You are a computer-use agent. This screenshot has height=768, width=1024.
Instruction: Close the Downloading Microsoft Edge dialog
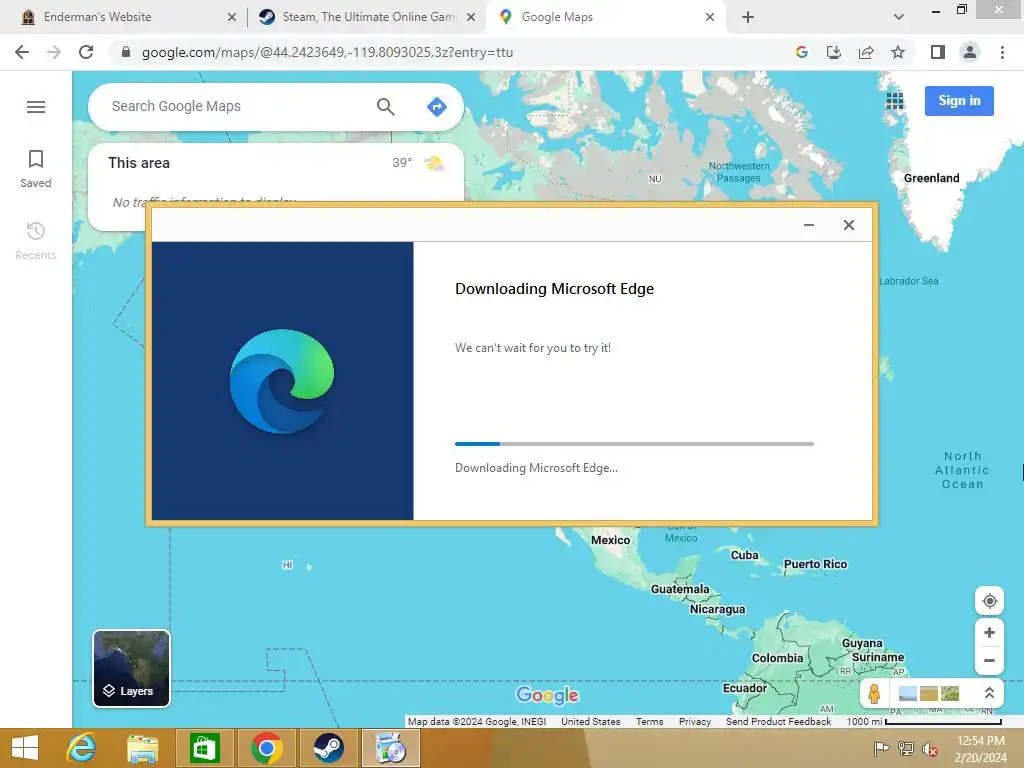(848, 225)
